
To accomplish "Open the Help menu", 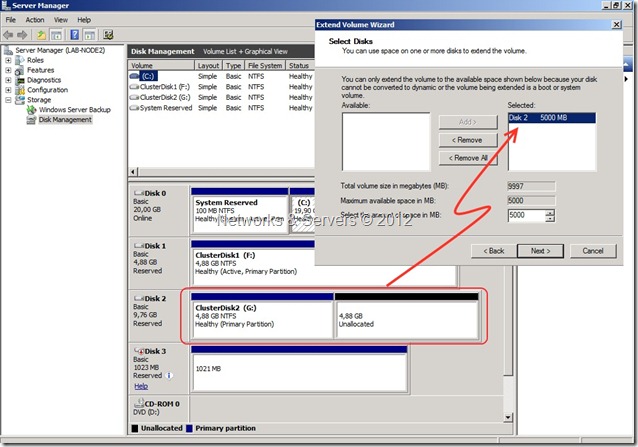I will [84, 20].
